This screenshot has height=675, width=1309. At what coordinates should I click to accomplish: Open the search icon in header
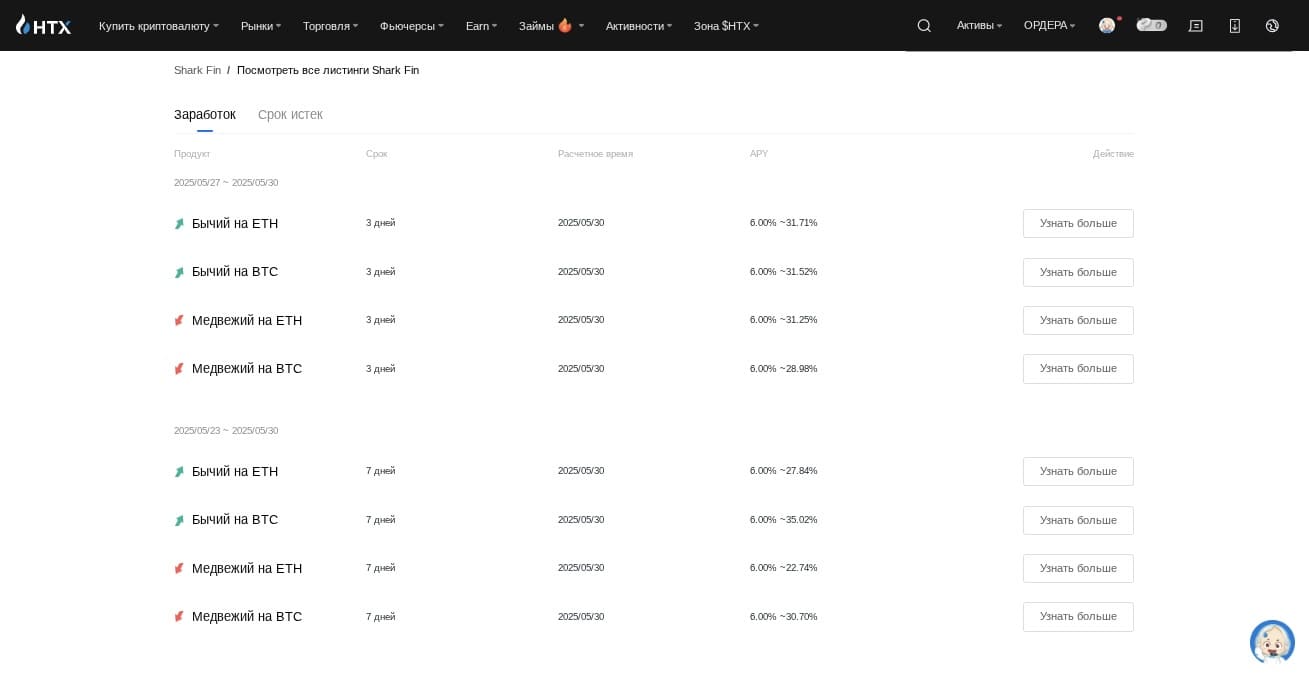click(924, 26)
